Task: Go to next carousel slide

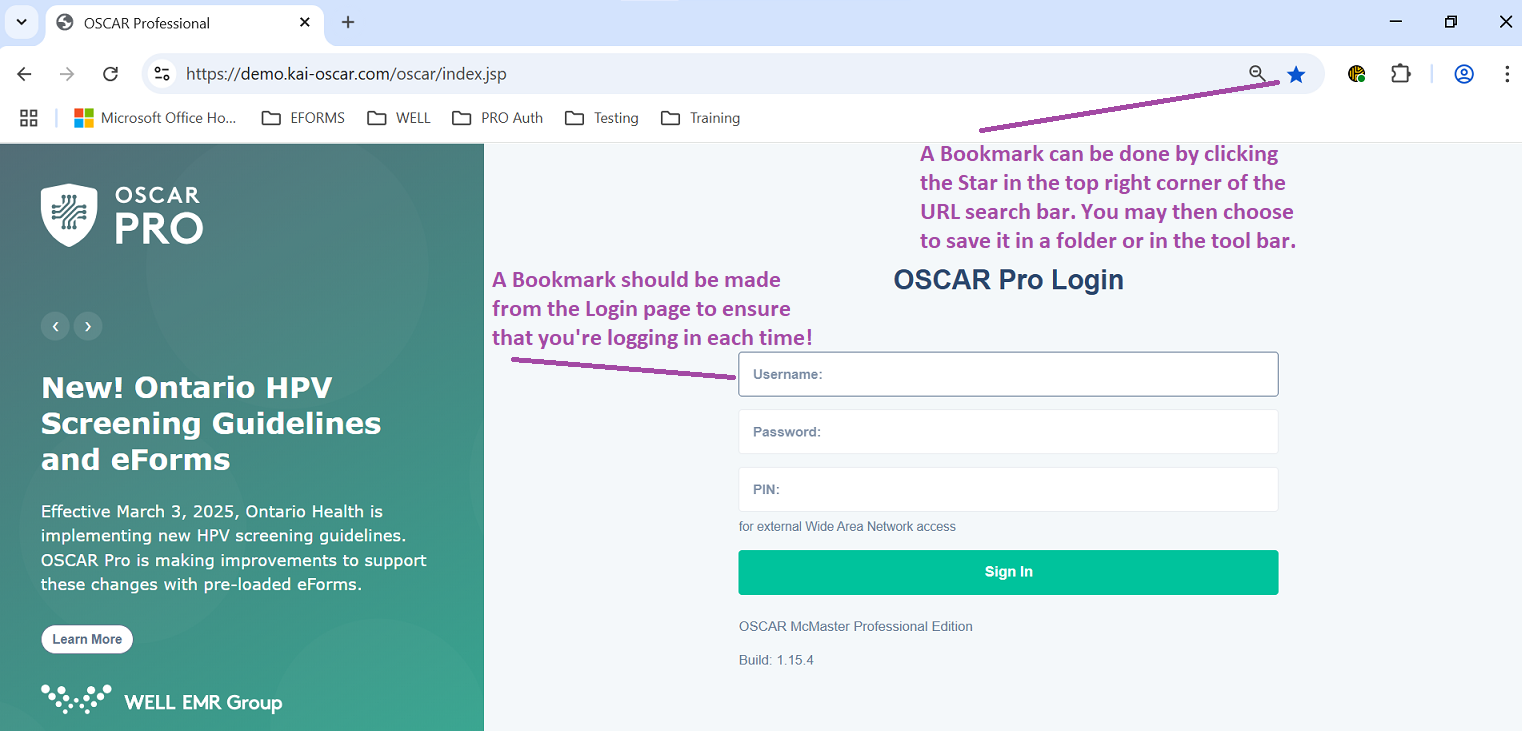Action: [x=88, y=326]
